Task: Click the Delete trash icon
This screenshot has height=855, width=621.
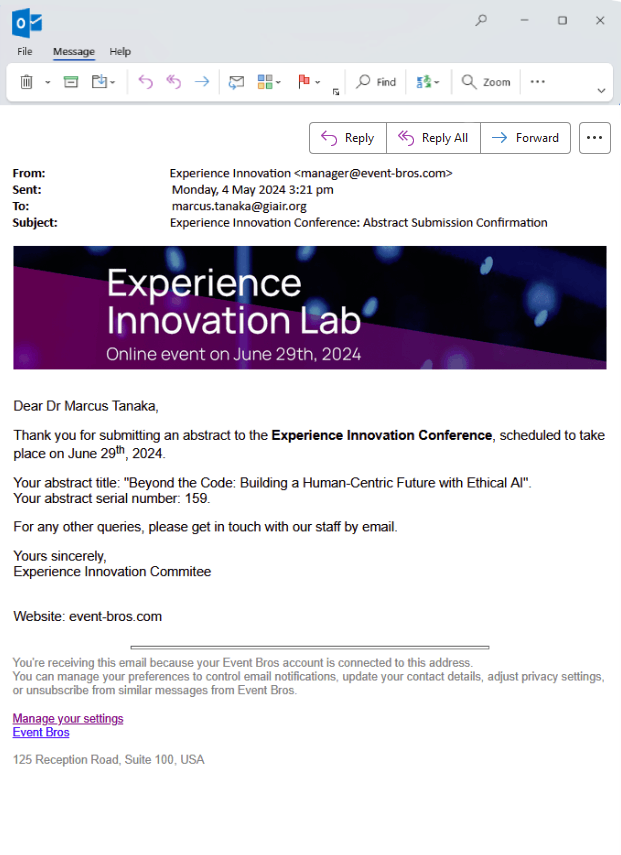Action: pyautogui.click(x=27, y=82)
